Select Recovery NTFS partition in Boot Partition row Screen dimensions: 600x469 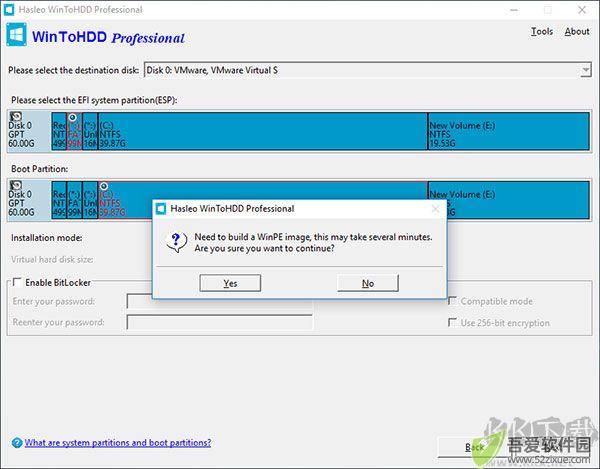click(x=59, y=200)
